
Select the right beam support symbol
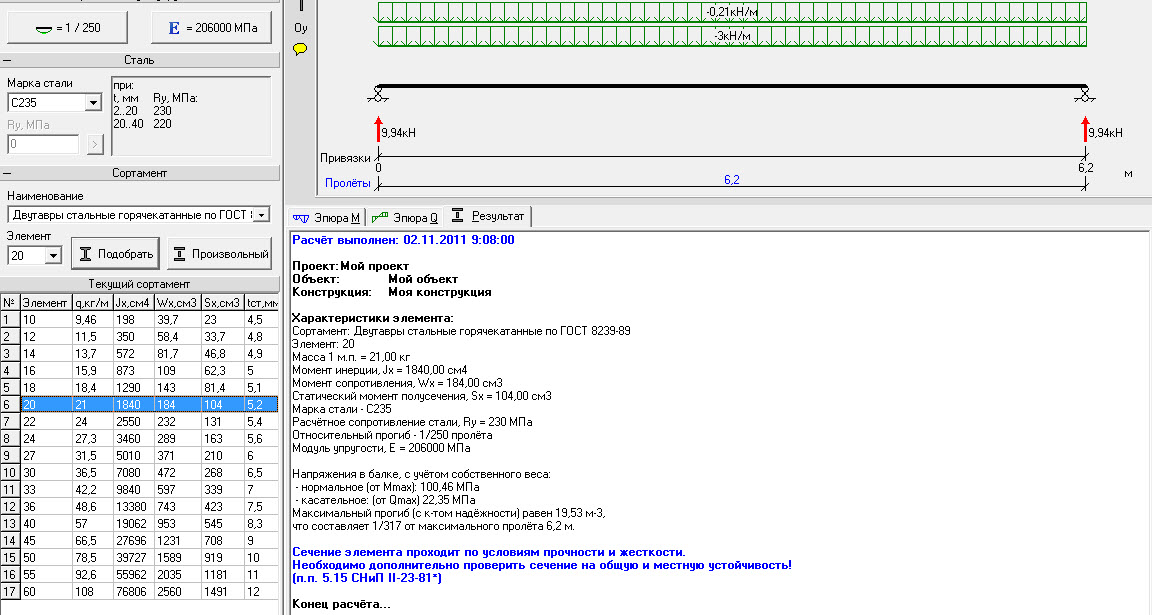point(1084,94)
